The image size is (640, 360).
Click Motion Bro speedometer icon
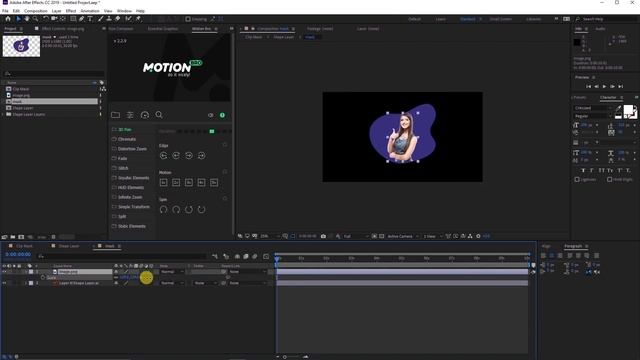[144, 115]
